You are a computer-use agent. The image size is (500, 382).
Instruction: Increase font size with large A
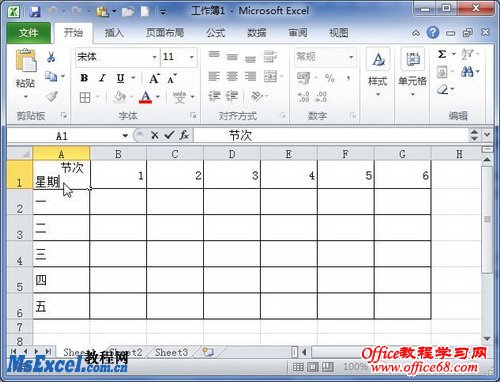click(x=154, y=79)
